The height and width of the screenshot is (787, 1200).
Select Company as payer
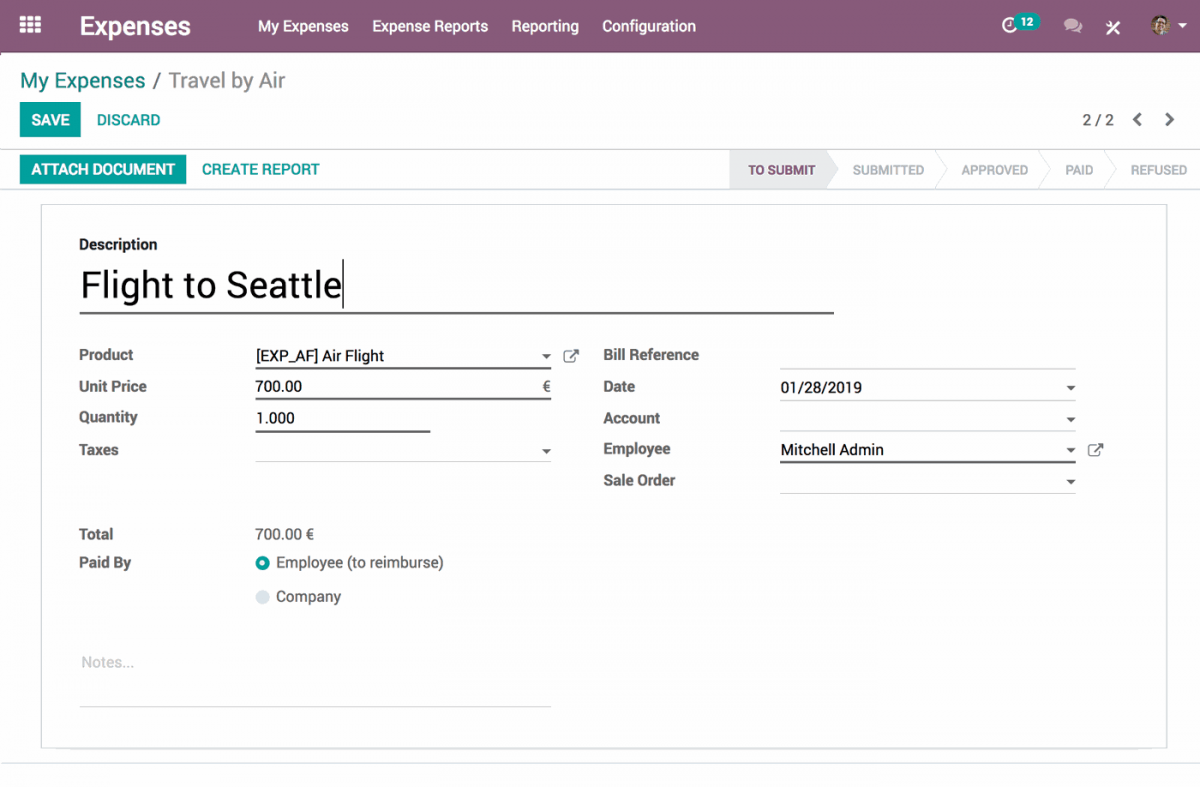pyautogui.click(x=262, y=597)
